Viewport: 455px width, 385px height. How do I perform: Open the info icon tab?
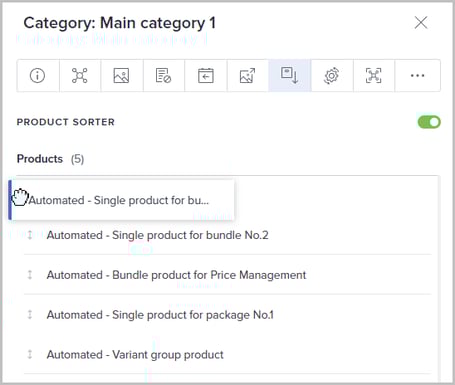tap(38, 76)
